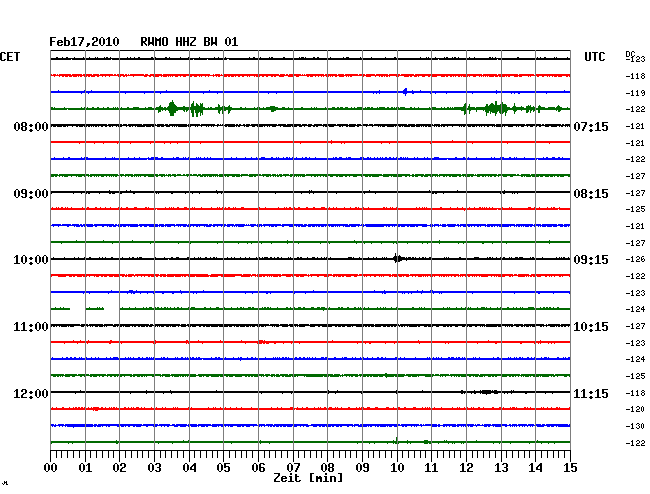
Task: Click minute tick label 12
Action: [466, 468]
